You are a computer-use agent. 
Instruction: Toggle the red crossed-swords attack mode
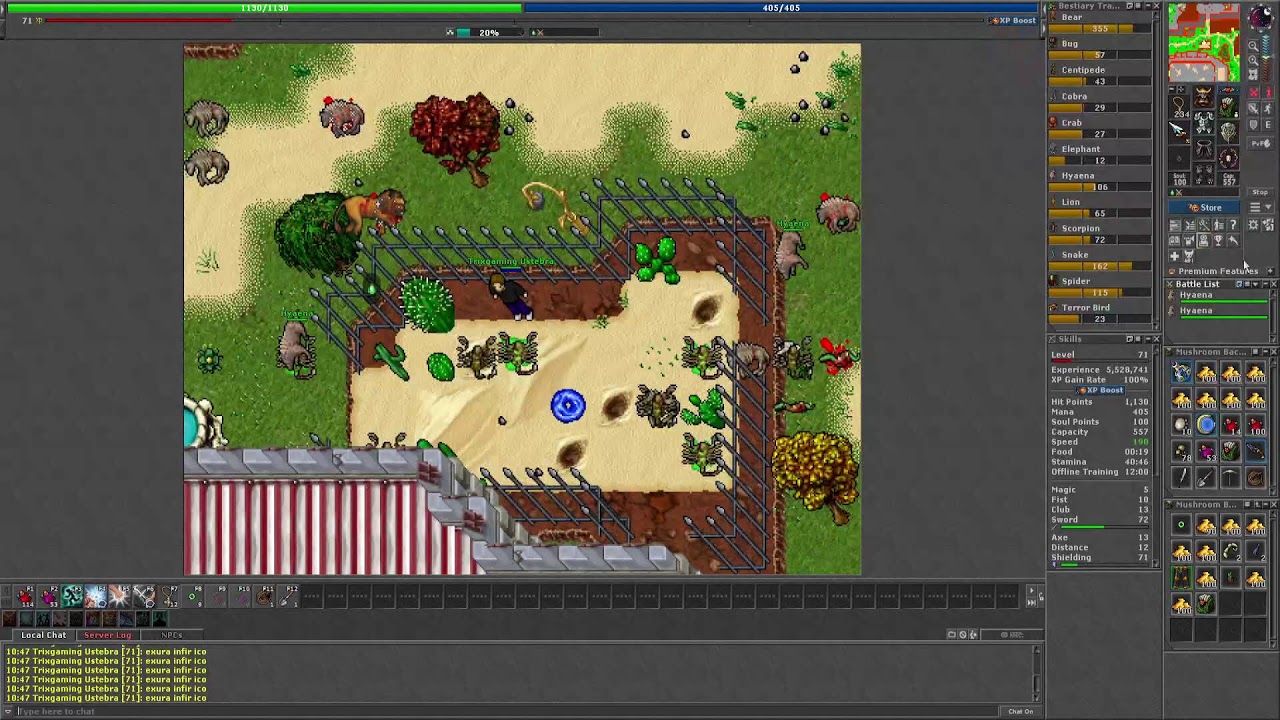(x=1254, y=92)
